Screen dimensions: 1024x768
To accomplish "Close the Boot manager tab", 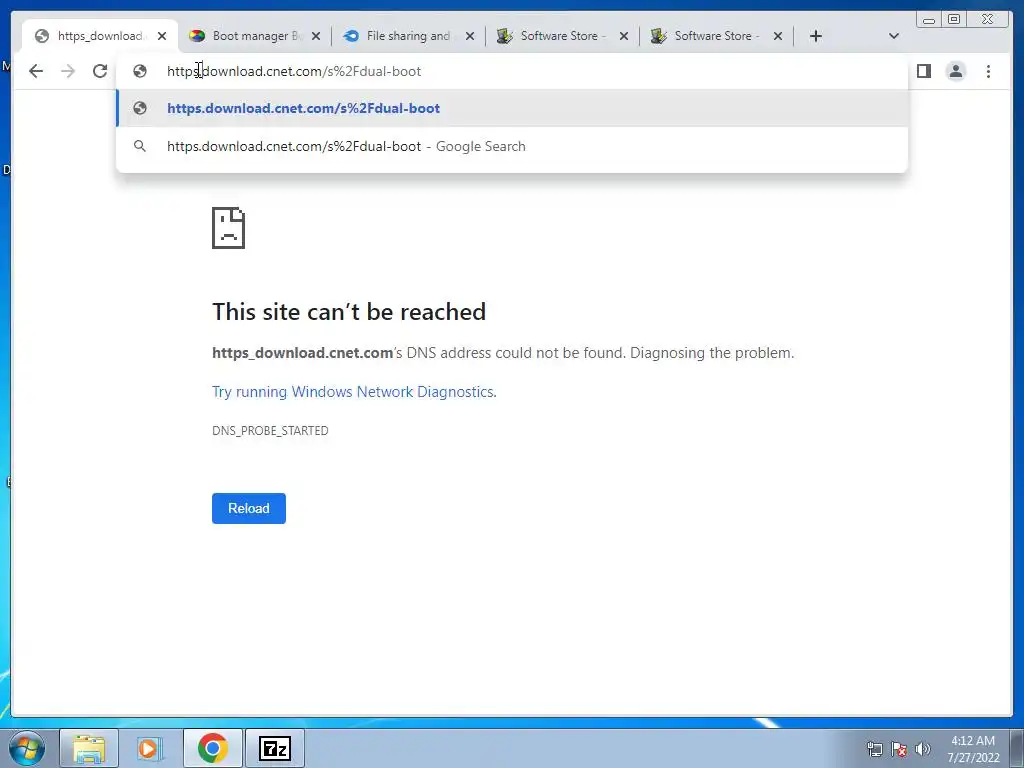I will coord(316,36).
